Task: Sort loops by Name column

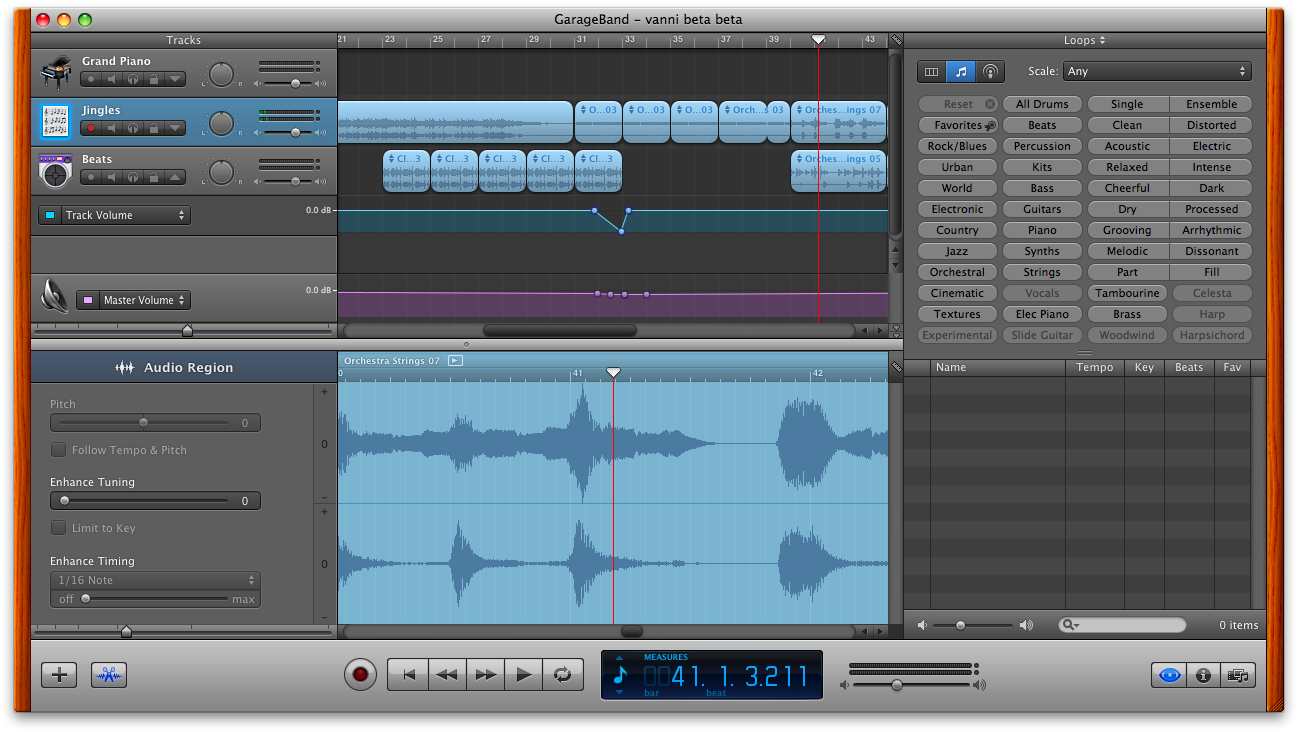Action: pos(997,367)
